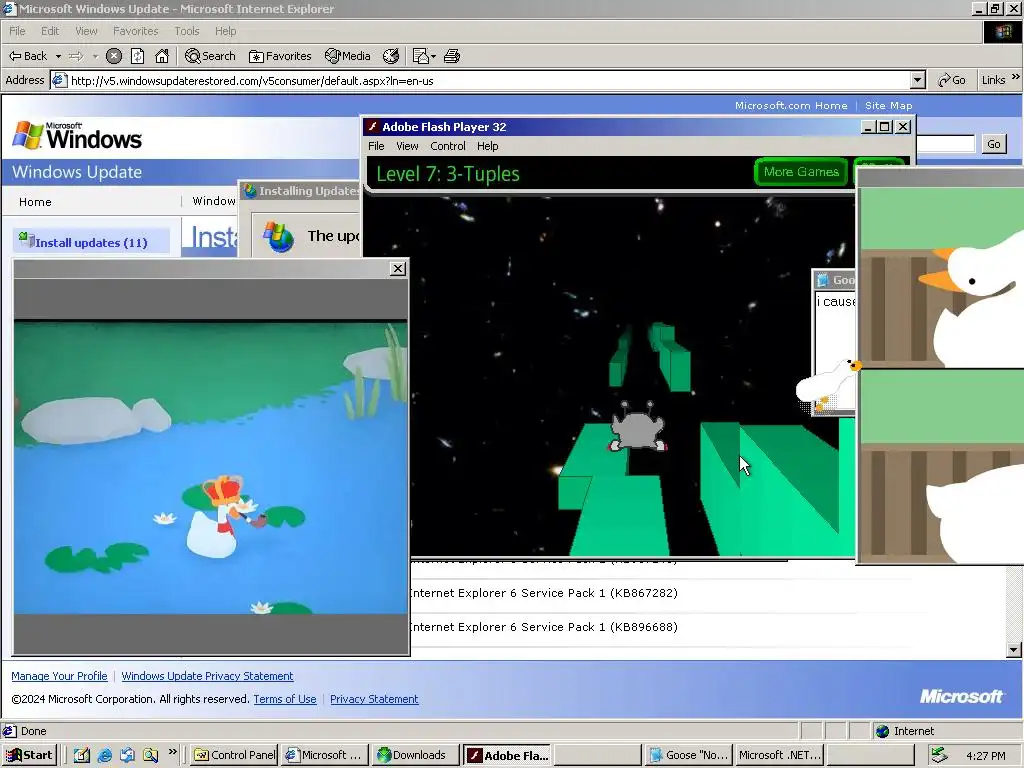Select update row KB867282
Viewport: 1024px width, 768px height.
click(x=543, y=593)
